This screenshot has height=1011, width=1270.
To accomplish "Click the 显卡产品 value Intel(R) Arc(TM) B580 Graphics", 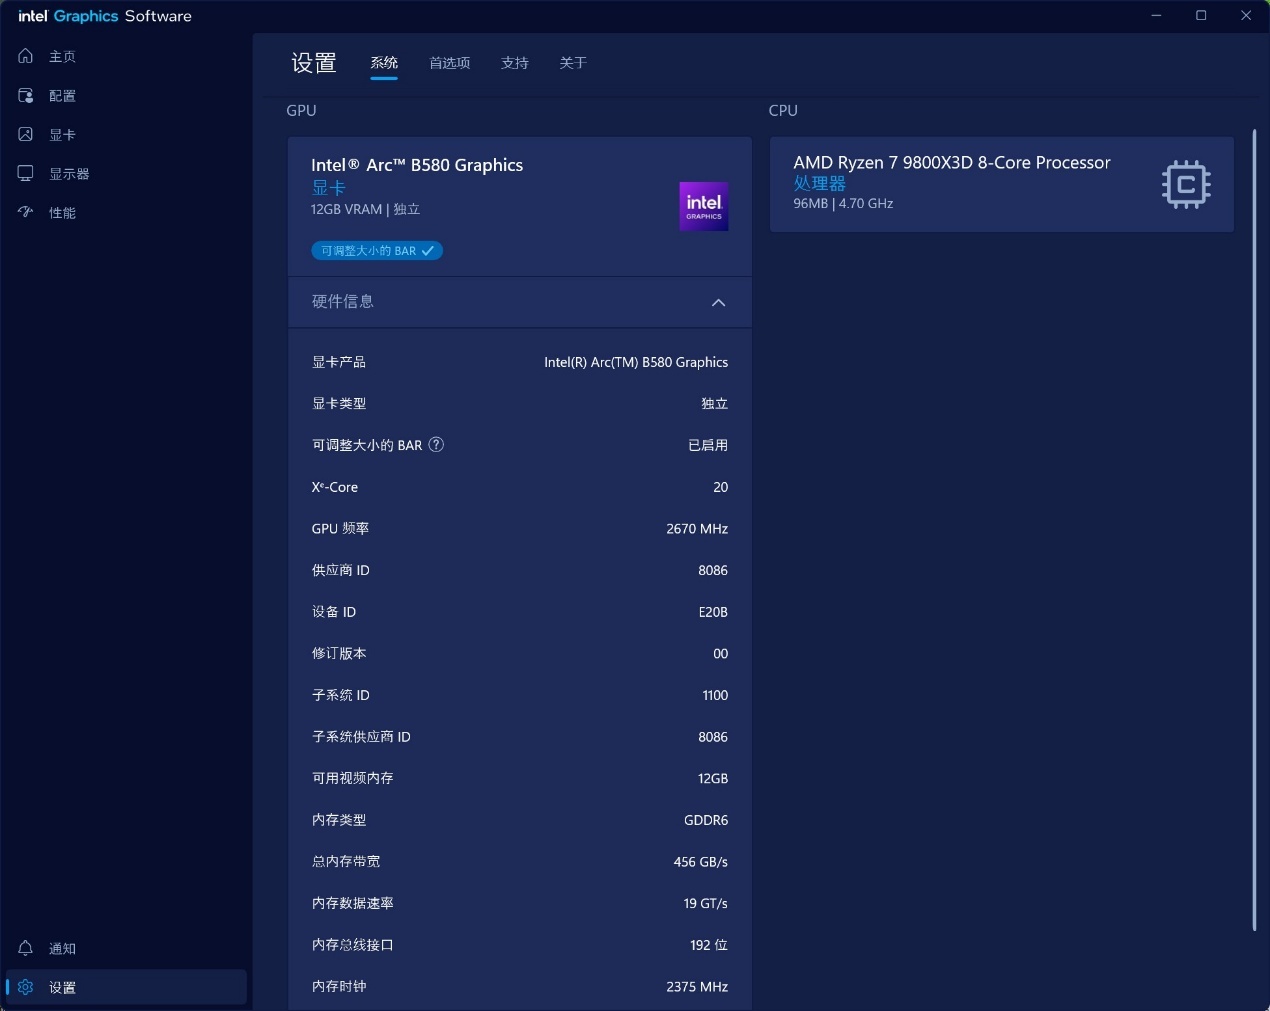I will click(636, 362).
